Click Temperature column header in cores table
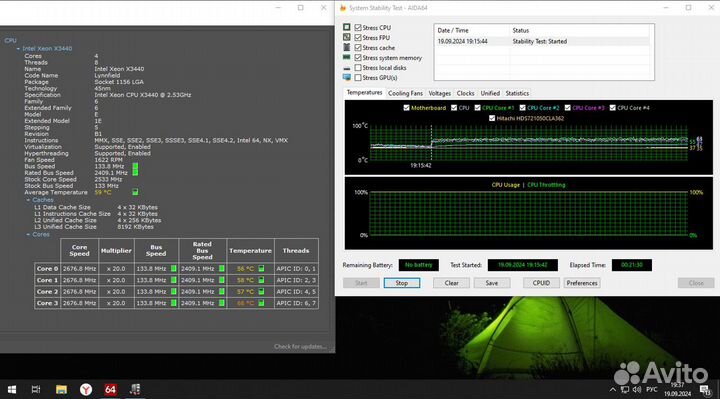Viewport: 720px width, 399px height. pyautogui.click(x=250, y=251)
